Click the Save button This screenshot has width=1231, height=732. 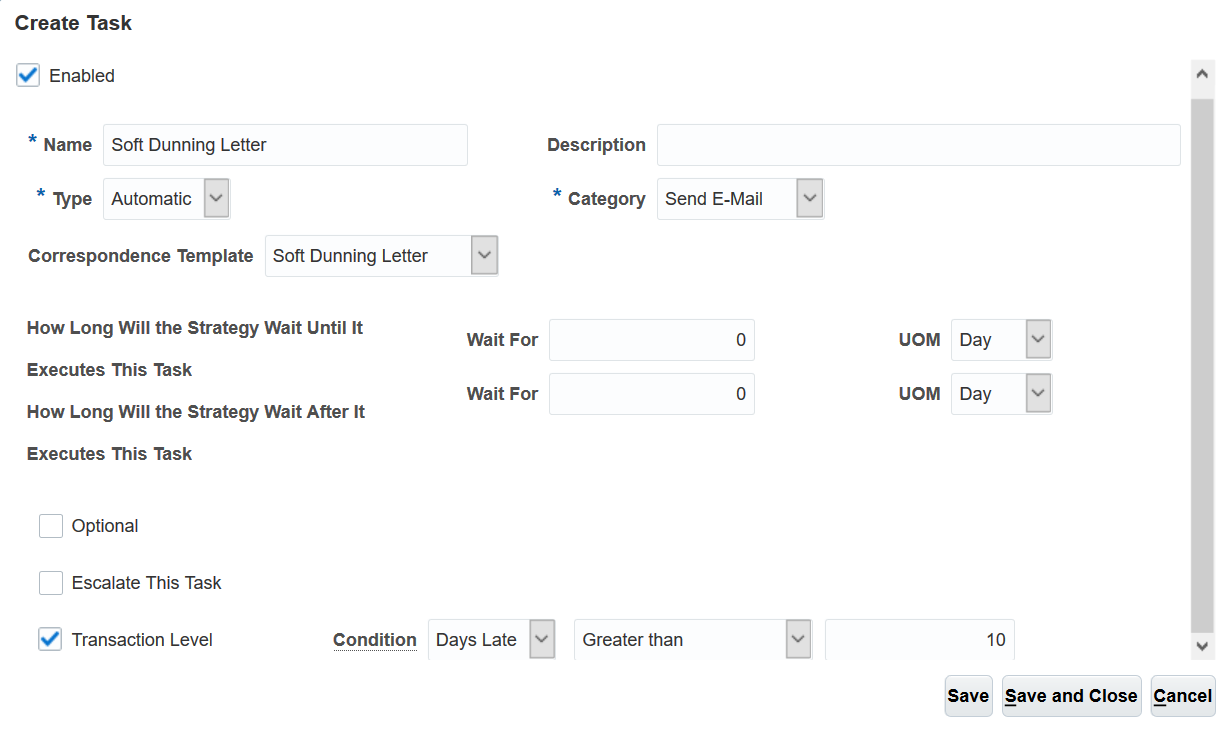pyautogui.click(x=968, y=696)
